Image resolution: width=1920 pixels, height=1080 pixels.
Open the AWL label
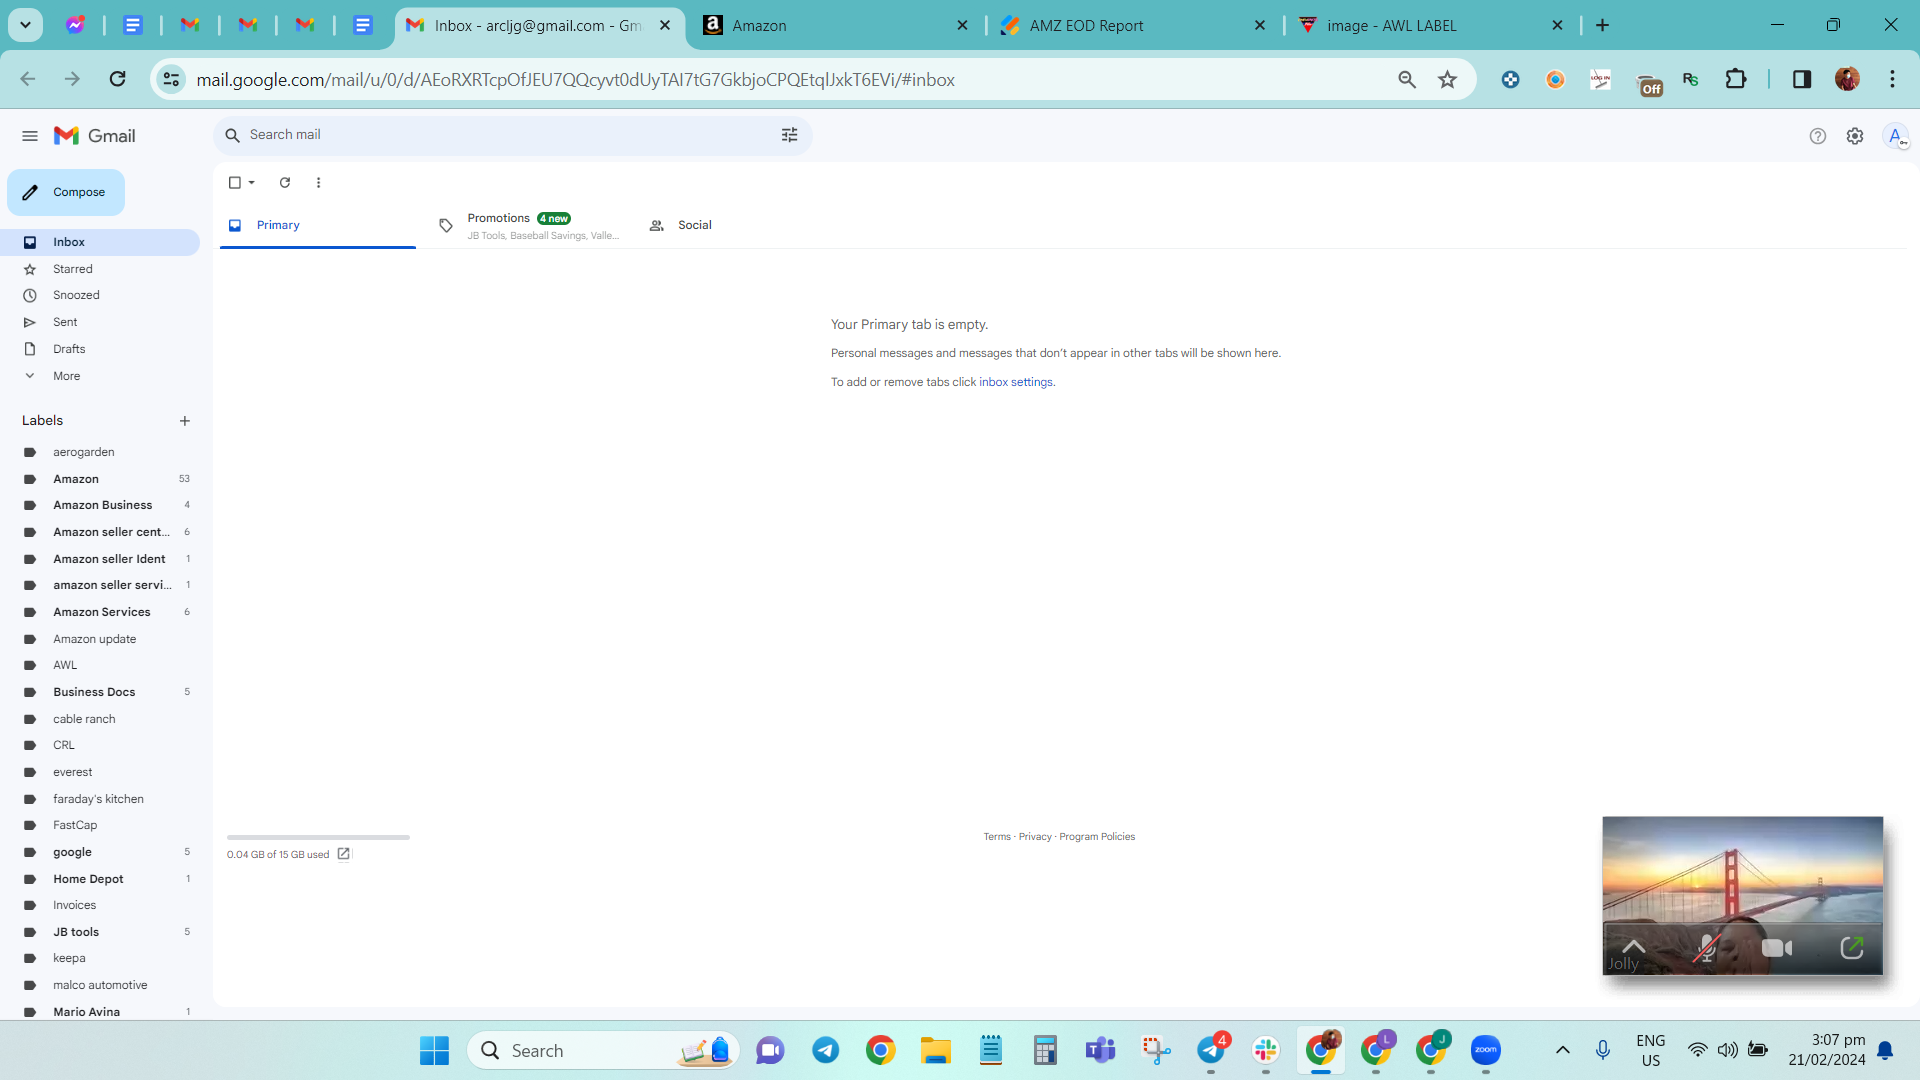point(100,665)
